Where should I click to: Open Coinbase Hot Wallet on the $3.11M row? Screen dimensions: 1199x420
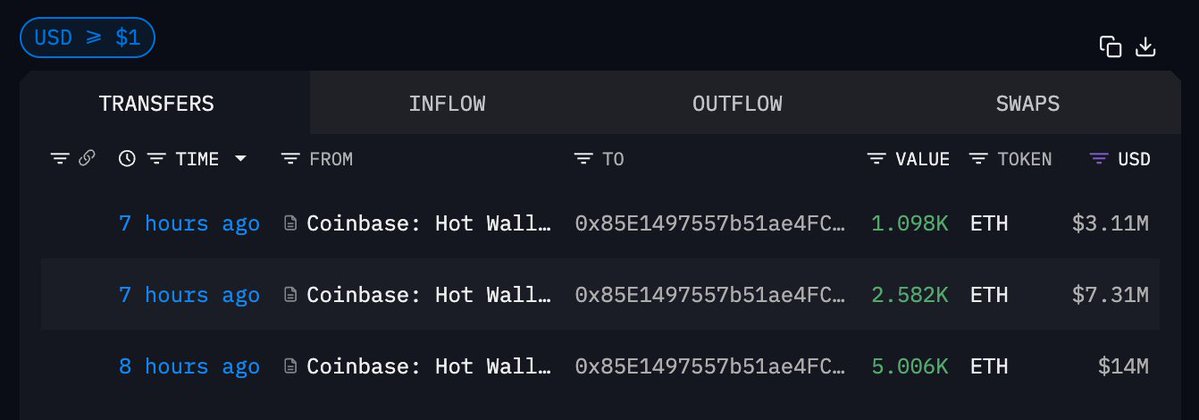(429, 224)
